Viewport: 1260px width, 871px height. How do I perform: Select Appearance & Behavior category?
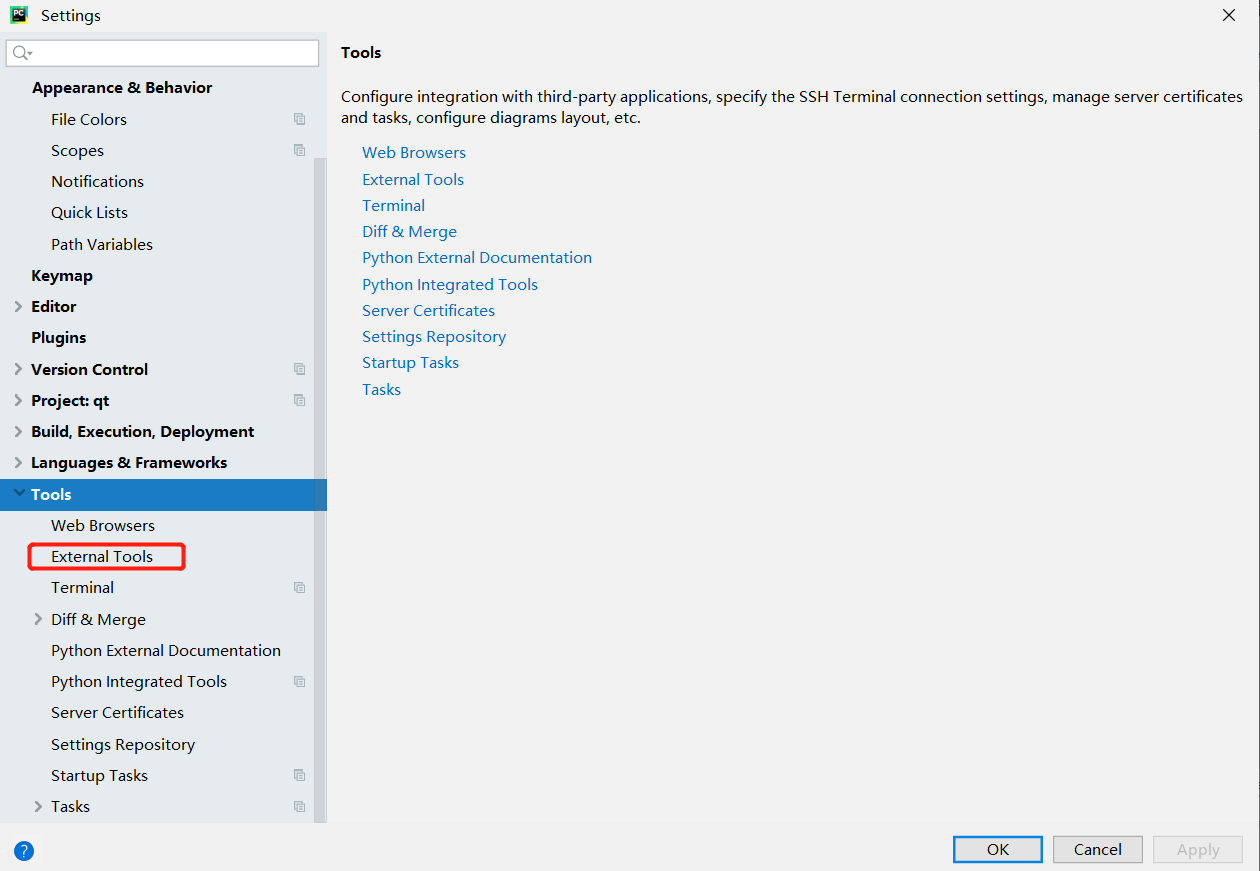coord(122,88)
